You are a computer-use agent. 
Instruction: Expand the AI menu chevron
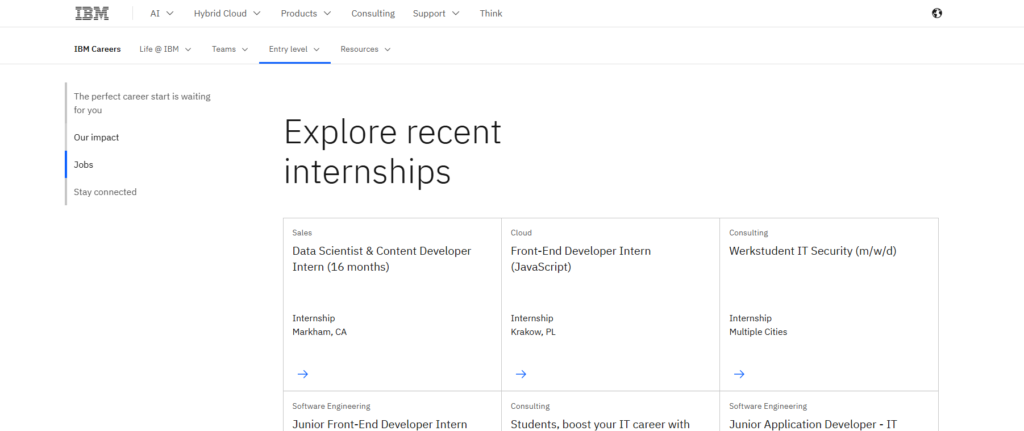tap(170, 13)
